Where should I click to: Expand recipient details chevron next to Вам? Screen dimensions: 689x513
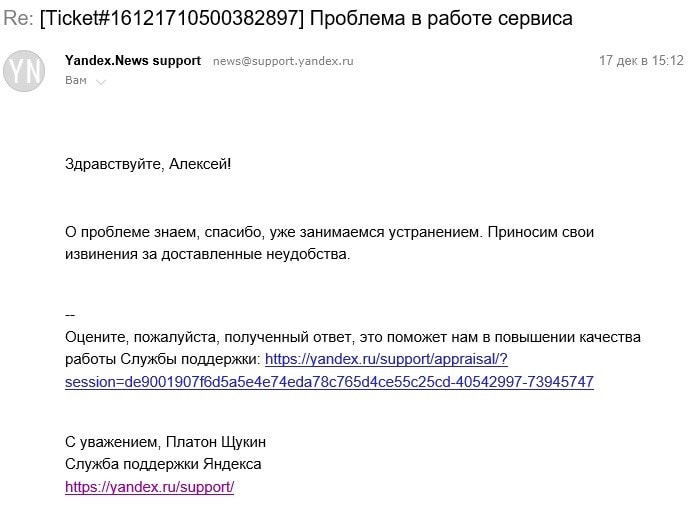pos(101,81)
